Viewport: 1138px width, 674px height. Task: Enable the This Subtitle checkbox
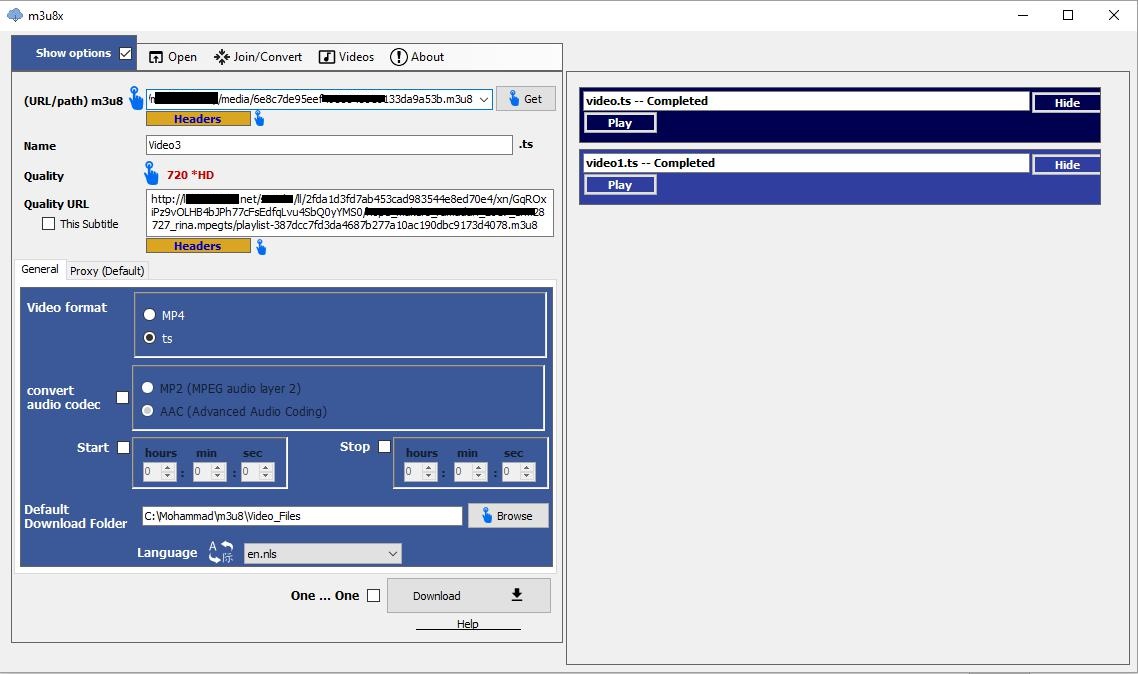49,223
